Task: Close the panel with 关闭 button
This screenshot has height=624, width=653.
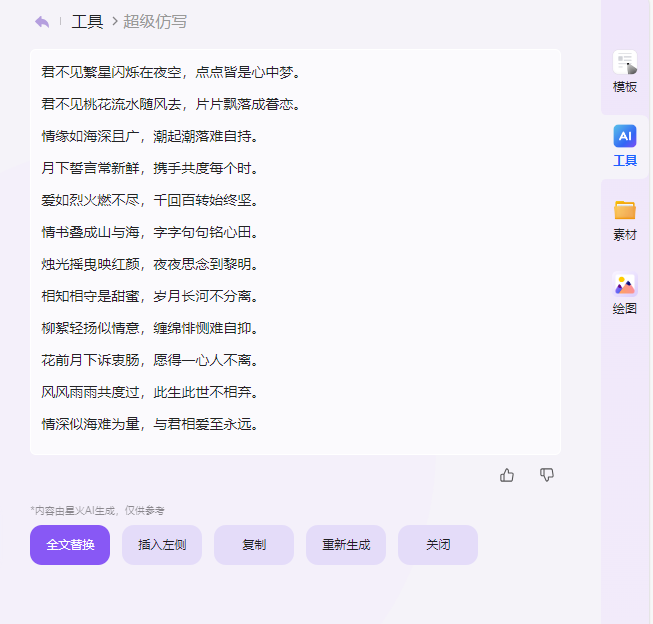Action: click(438, 545)
